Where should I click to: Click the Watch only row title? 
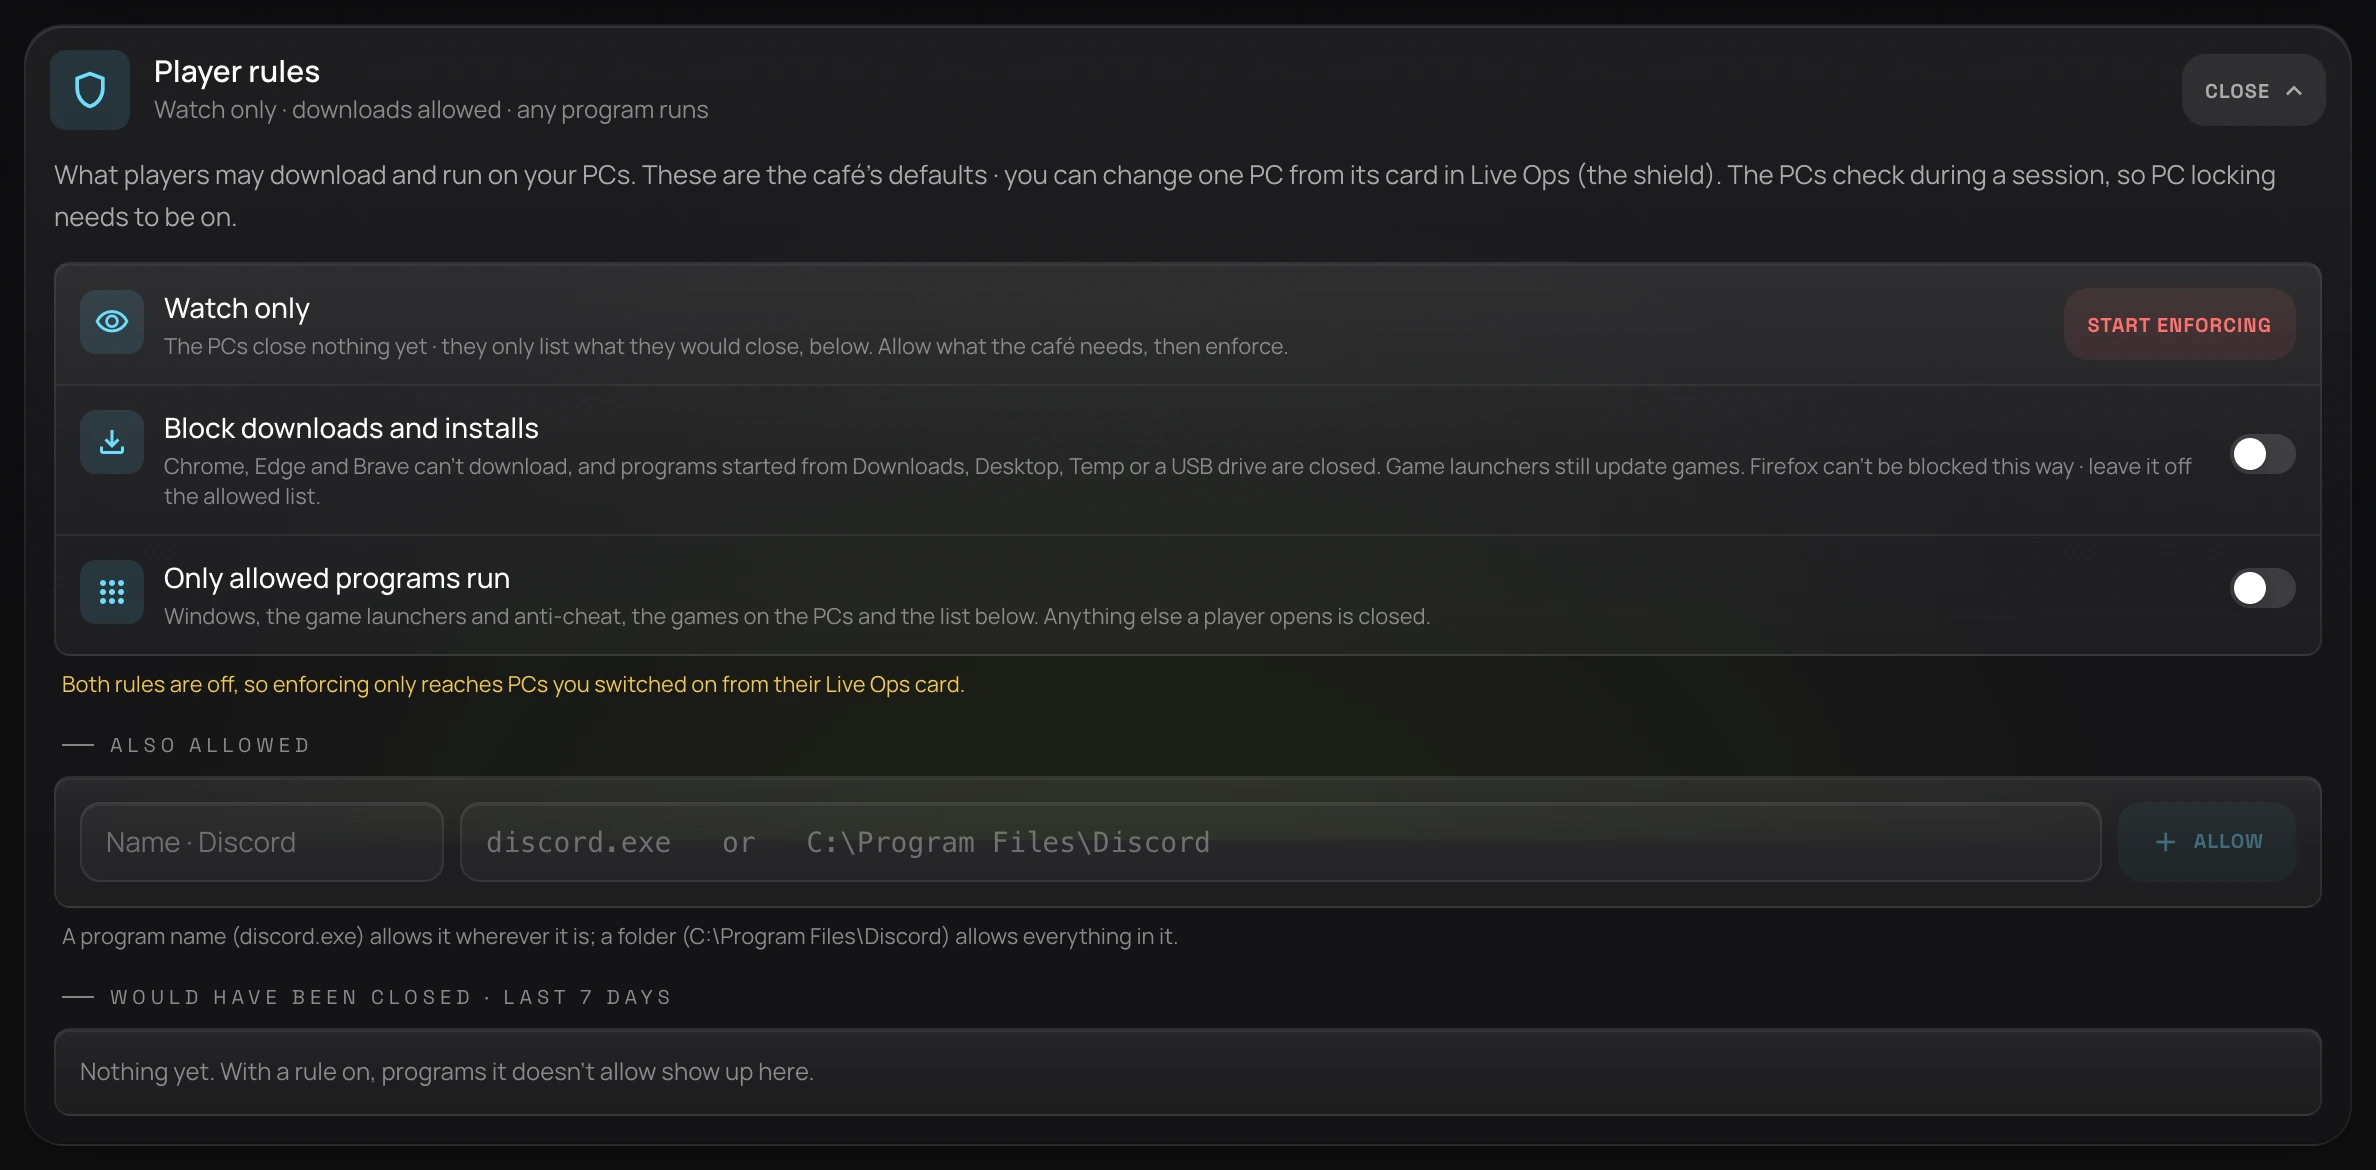click(237, 308)
